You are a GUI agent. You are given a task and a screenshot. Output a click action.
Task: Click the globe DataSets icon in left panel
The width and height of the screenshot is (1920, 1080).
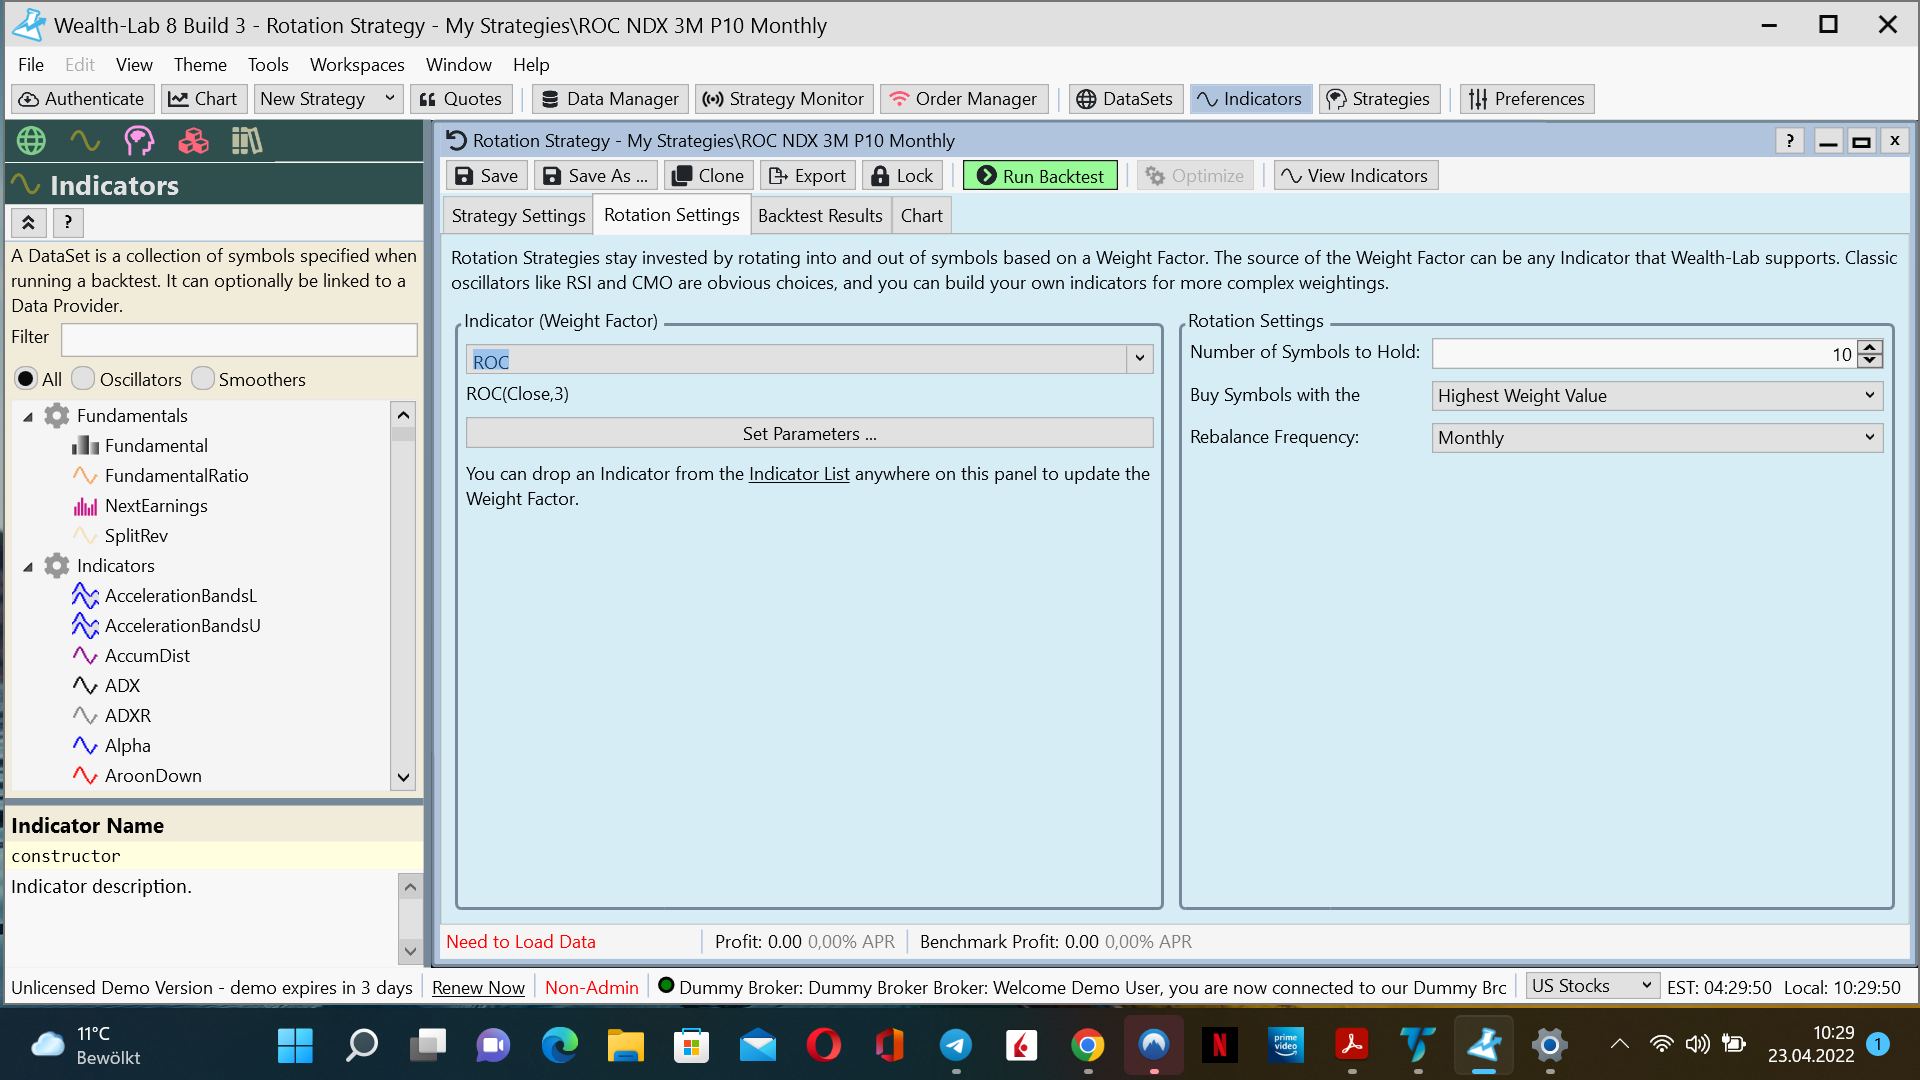pyautogui.click(x=31, y=141)
